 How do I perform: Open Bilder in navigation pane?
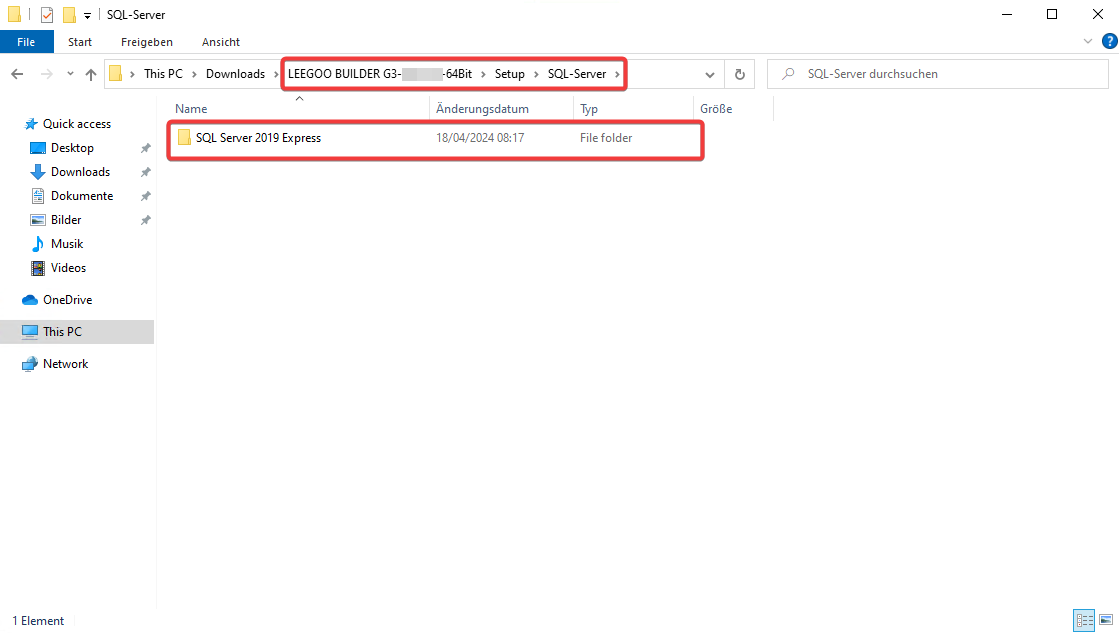(66, 220)
